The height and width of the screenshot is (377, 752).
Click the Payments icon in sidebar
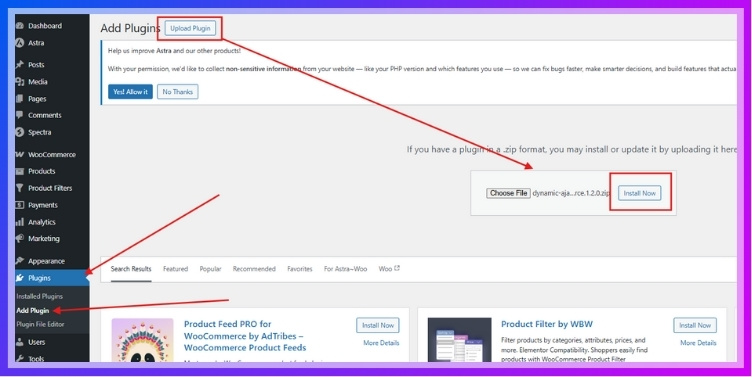(x=20, y=205)
